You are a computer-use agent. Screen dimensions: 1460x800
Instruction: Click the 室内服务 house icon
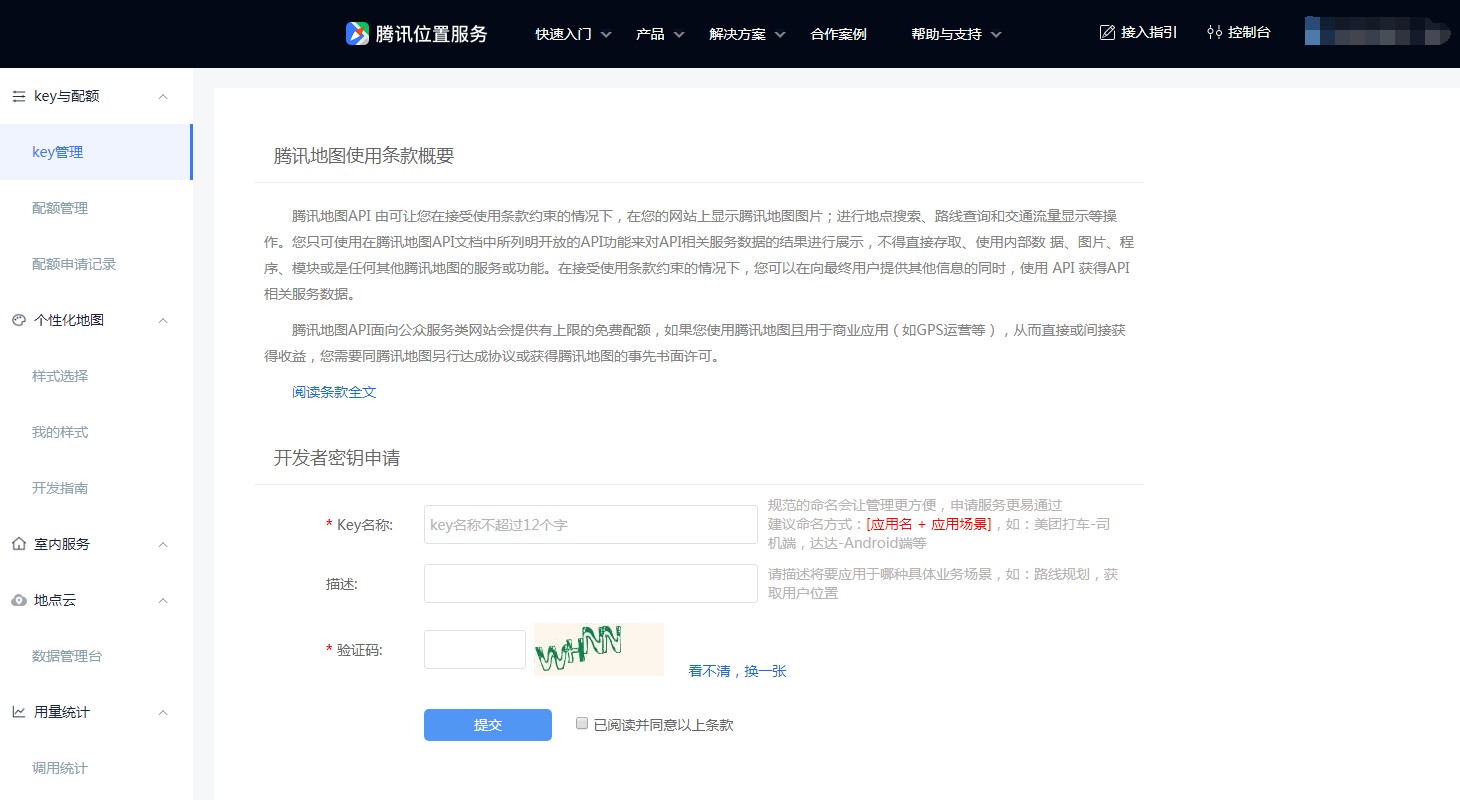click(x=18, y=544)
